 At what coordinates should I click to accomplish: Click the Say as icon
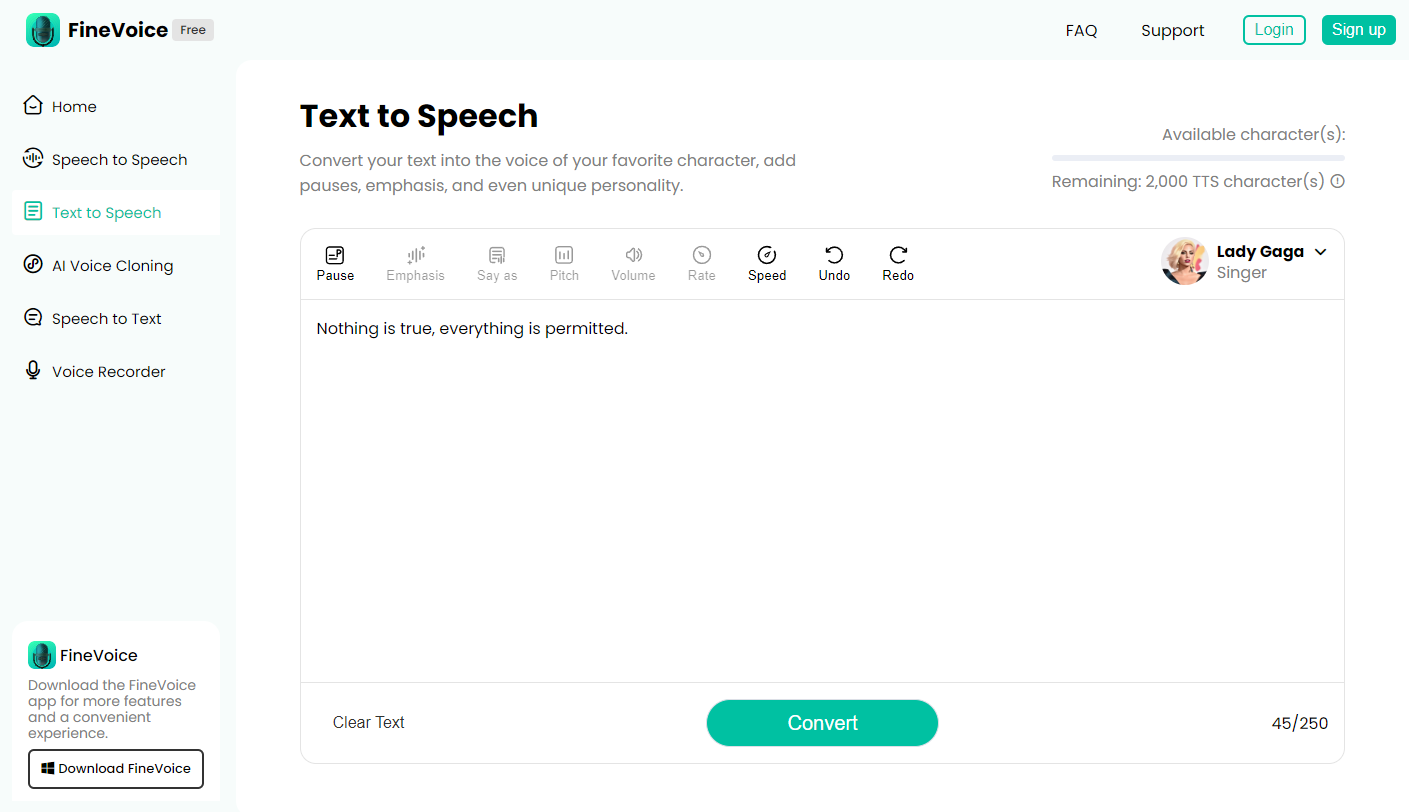[x=497, y=256]
